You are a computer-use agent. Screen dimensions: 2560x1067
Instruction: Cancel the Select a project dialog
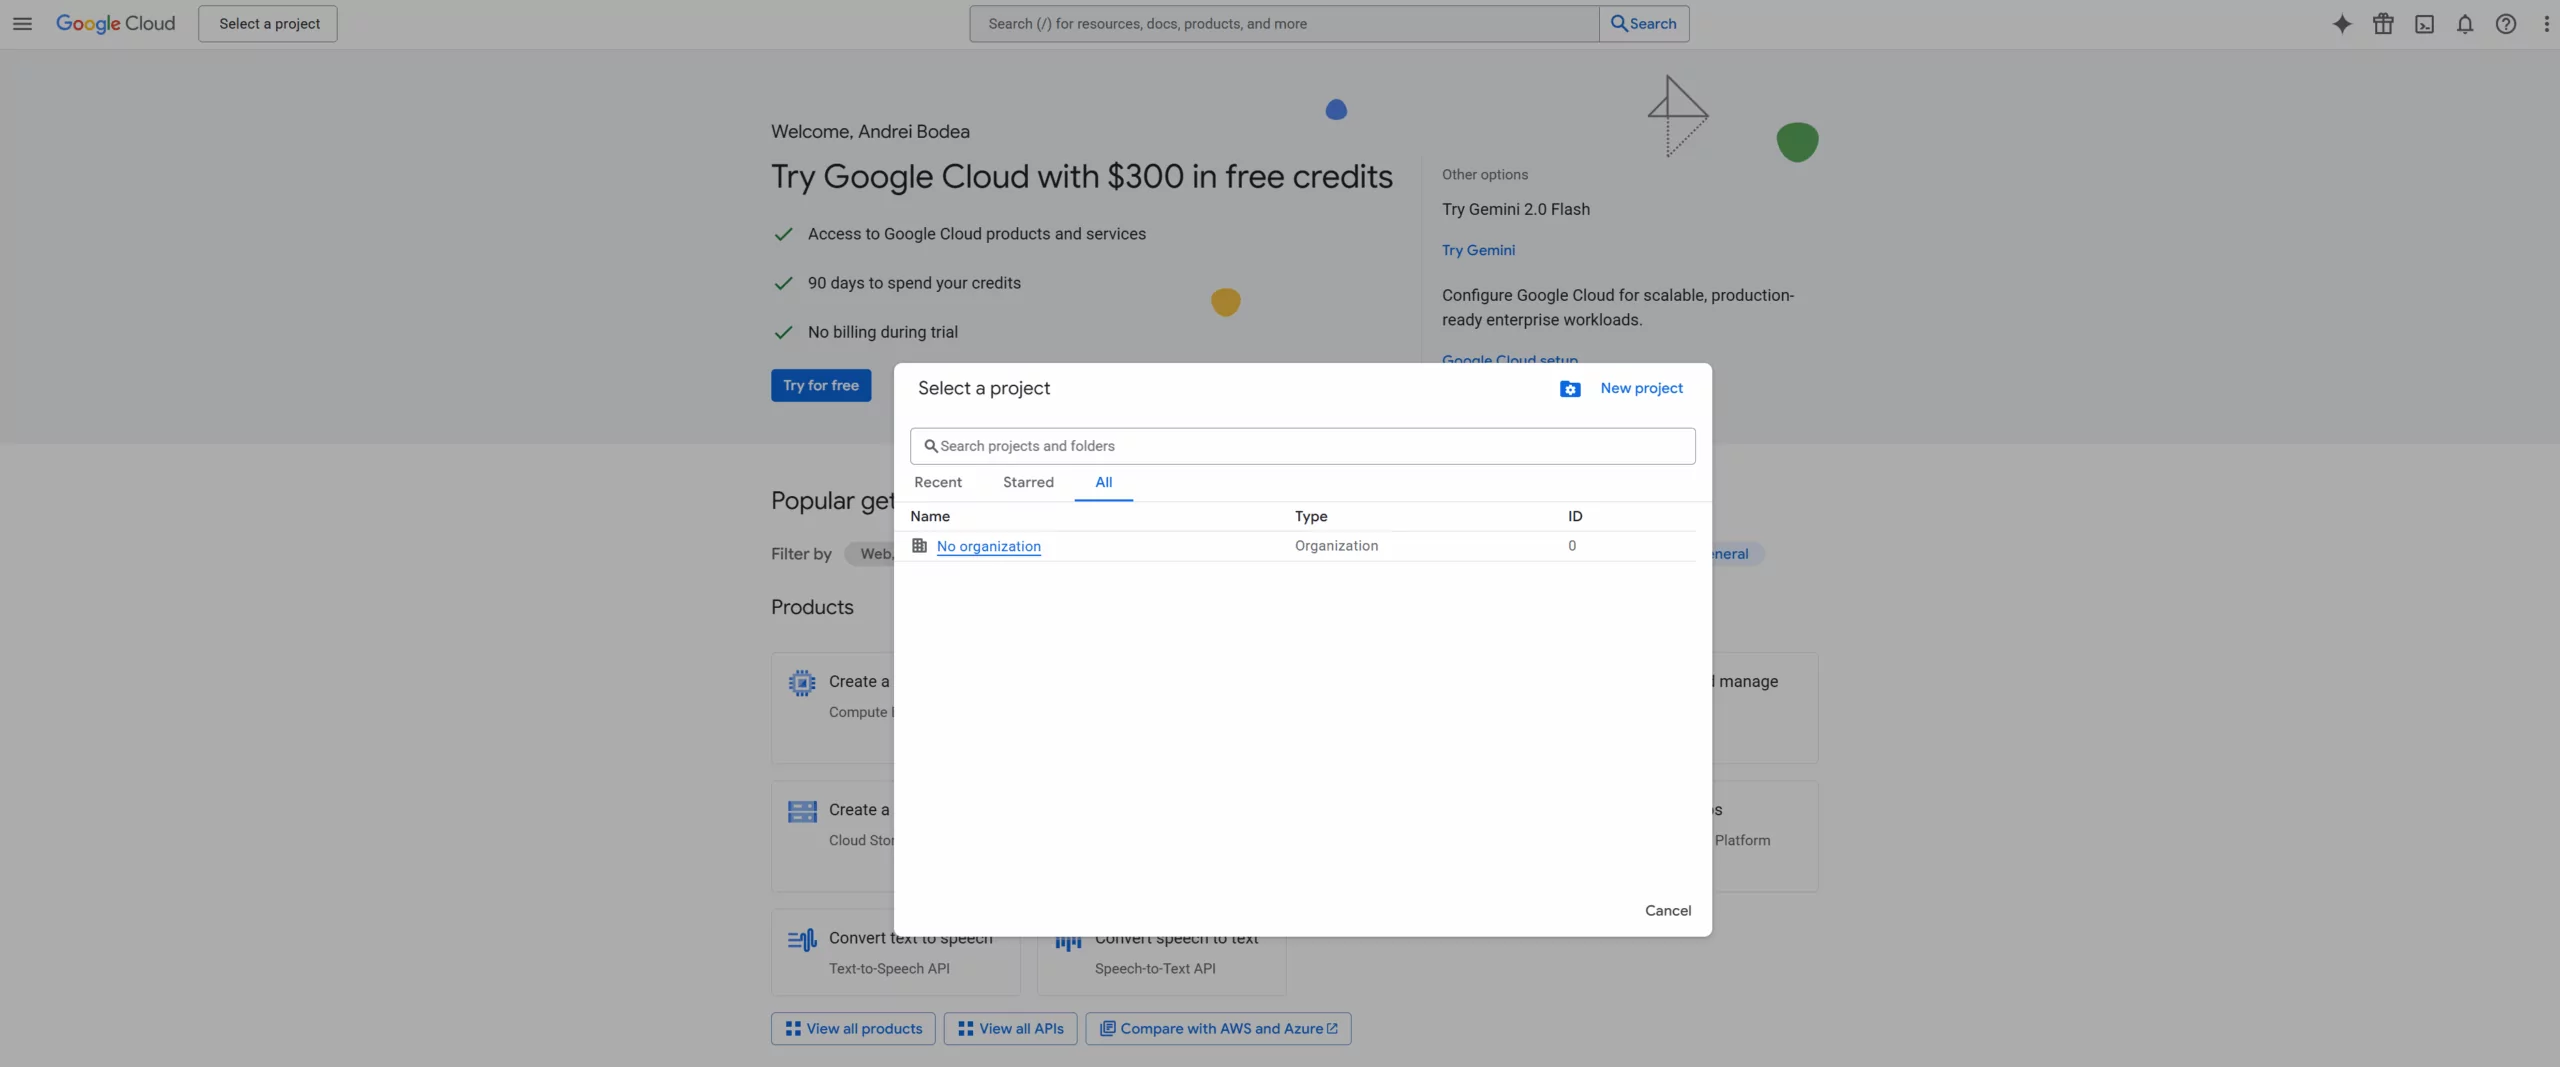(x=1668, y=911)
